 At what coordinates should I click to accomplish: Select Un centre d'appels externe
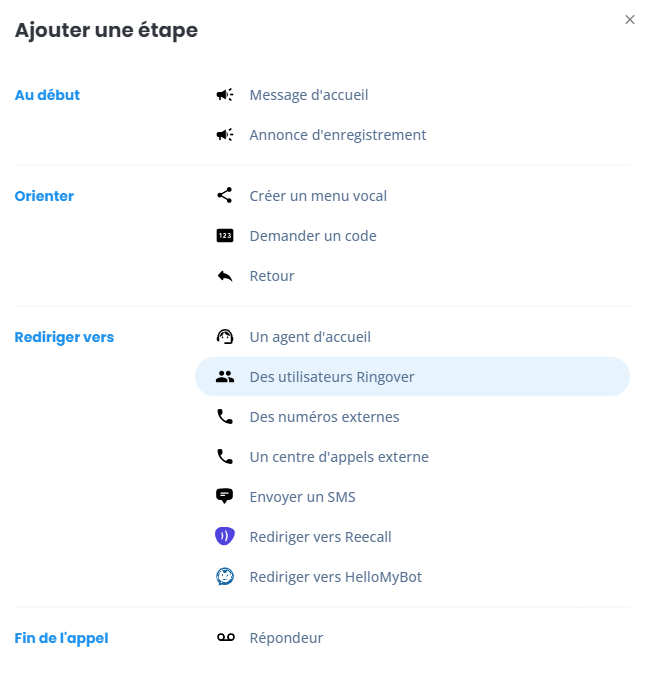coord(412,456)
